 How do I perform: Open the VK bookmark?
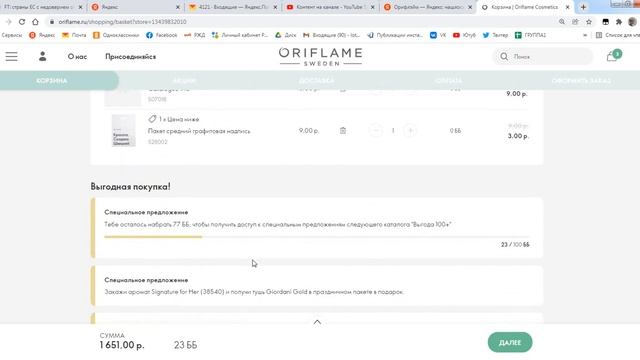(x=438, y=35)
